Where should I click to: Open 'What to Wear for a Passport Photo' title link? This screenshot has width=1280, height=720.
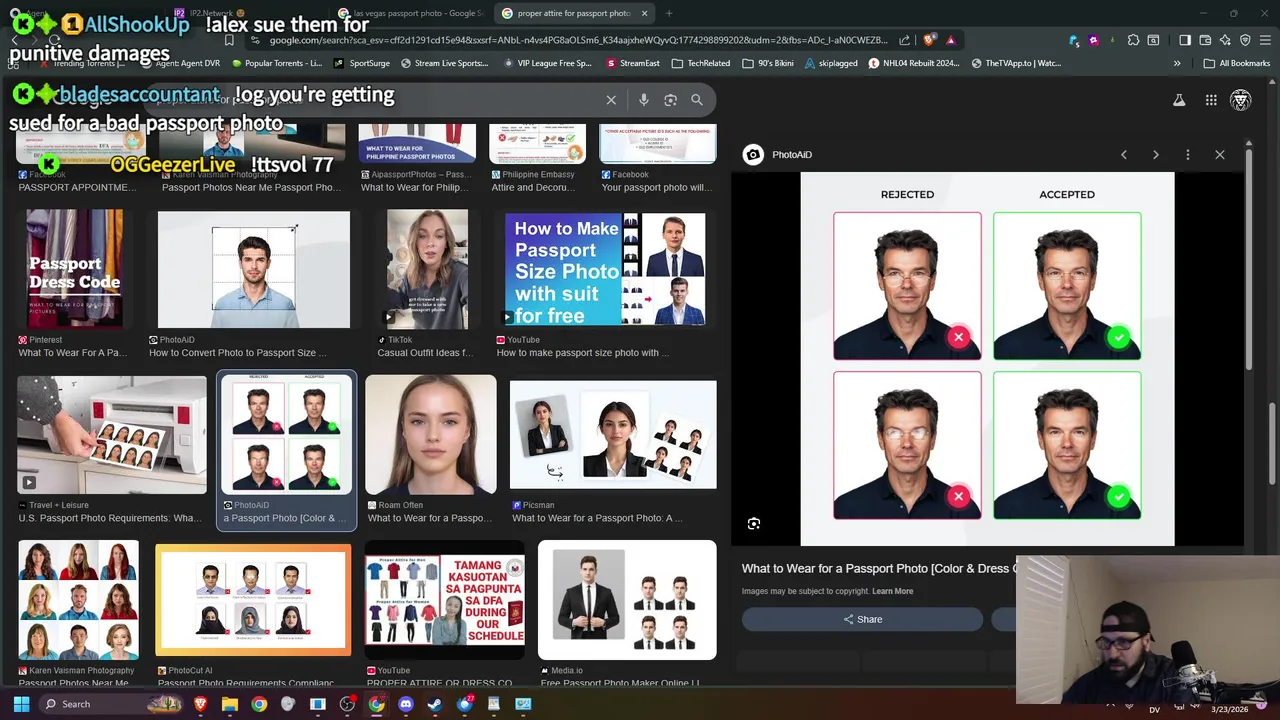[x=878, y=568]
